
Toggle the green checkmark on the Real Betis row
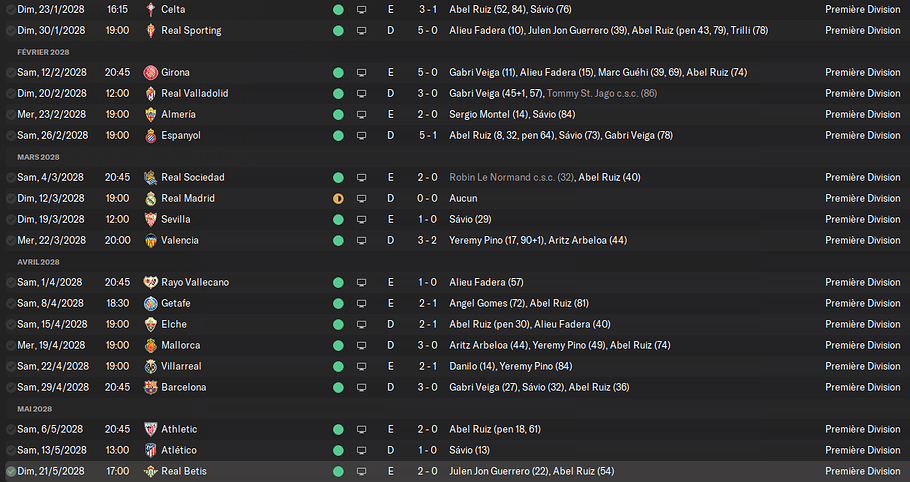point(10,472)
